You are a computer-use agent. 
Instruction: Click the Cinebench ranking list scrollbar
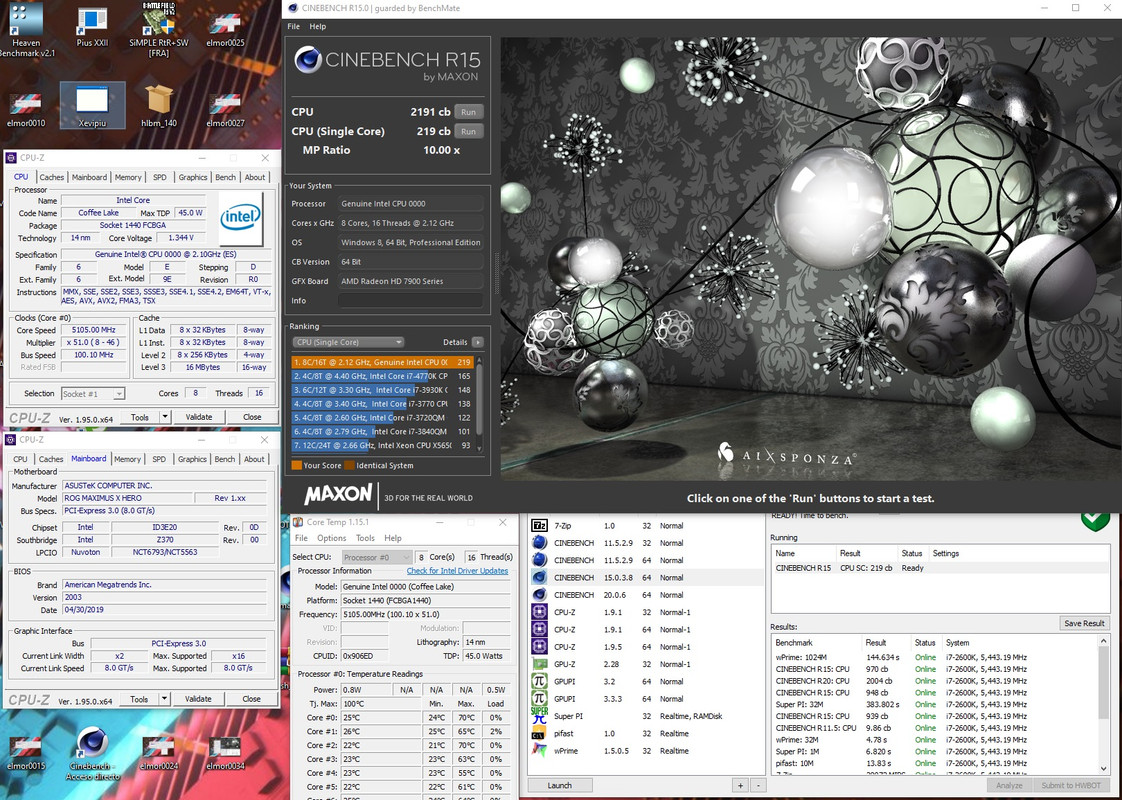(479, 404)
